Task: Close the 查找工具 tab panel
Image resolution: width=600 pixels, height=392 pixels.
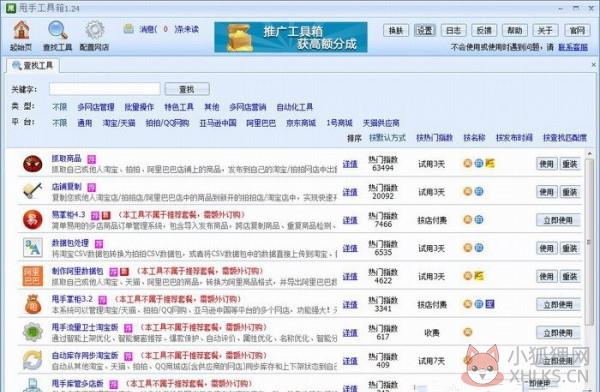Action: [593, 65]
